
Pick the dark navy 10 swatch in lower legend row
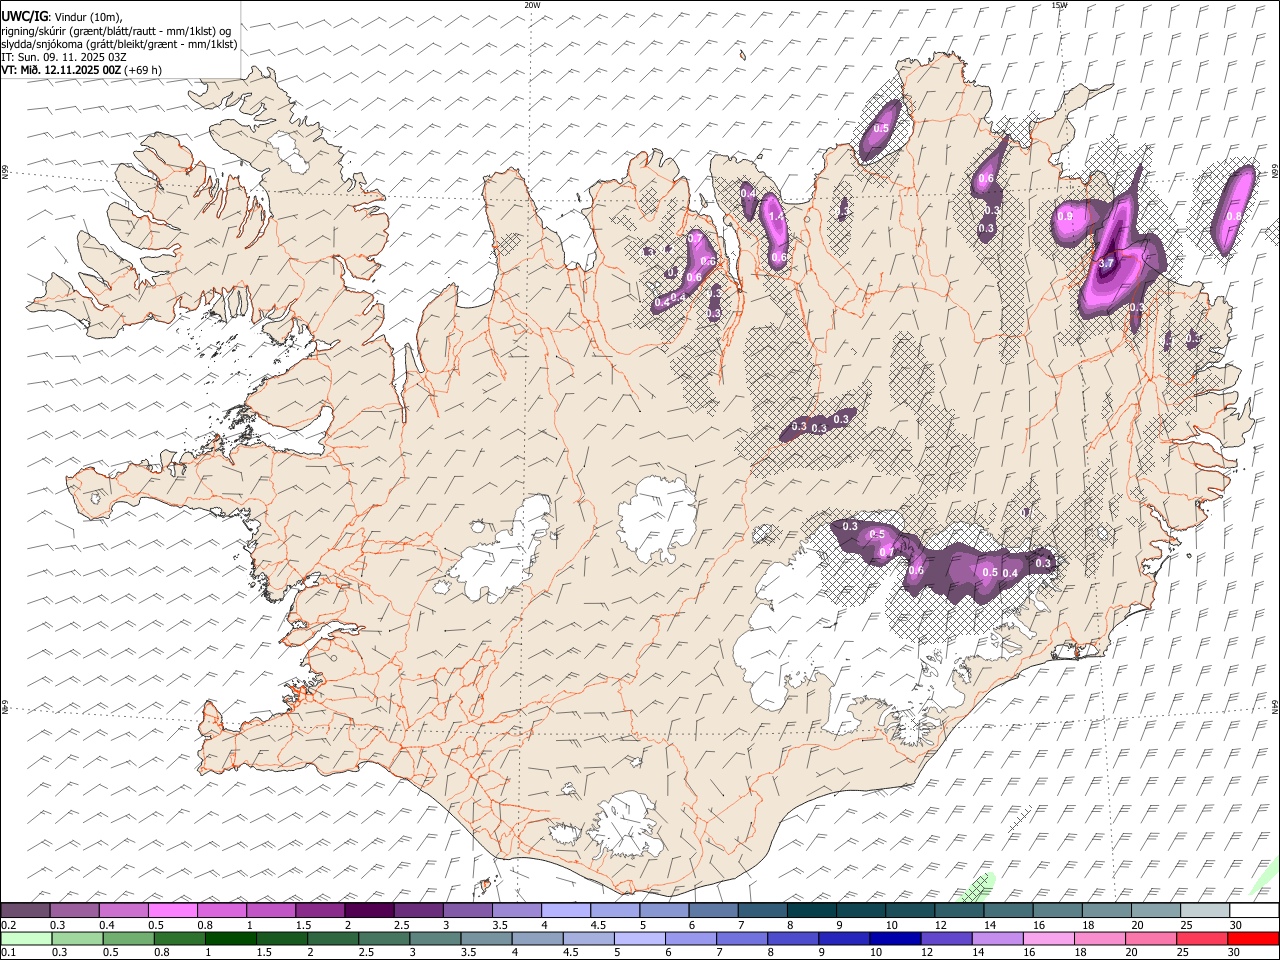coord(893,938)
